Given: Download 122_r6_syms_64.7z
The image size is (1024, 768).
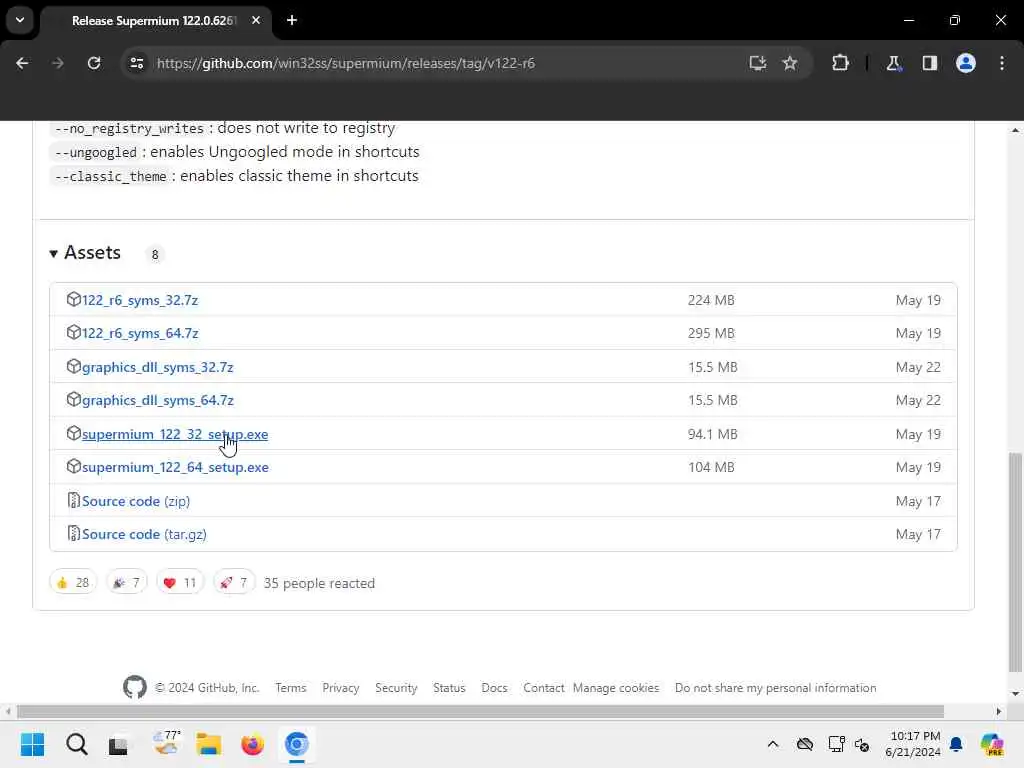Looking at the screenshot, I should pos(140,333).
